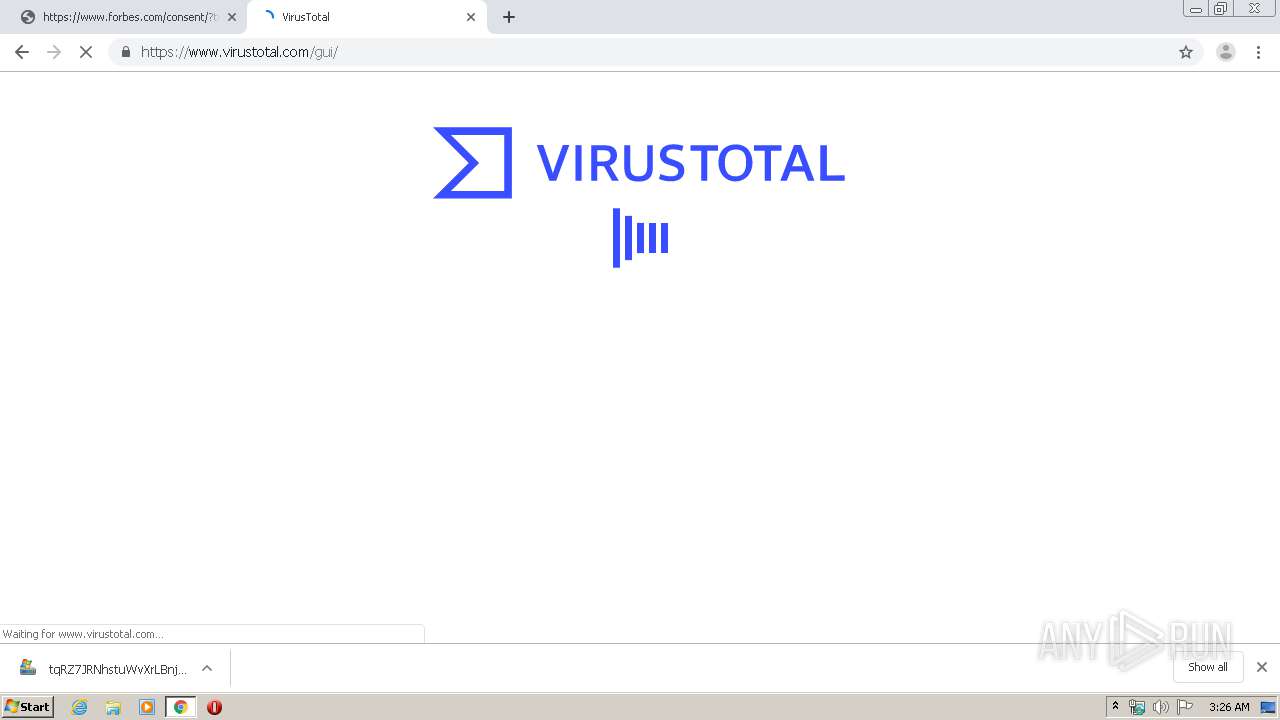View site info via padlock icon
The height and width of the screenshot is (720, 1280).
(x=126, y=52)
